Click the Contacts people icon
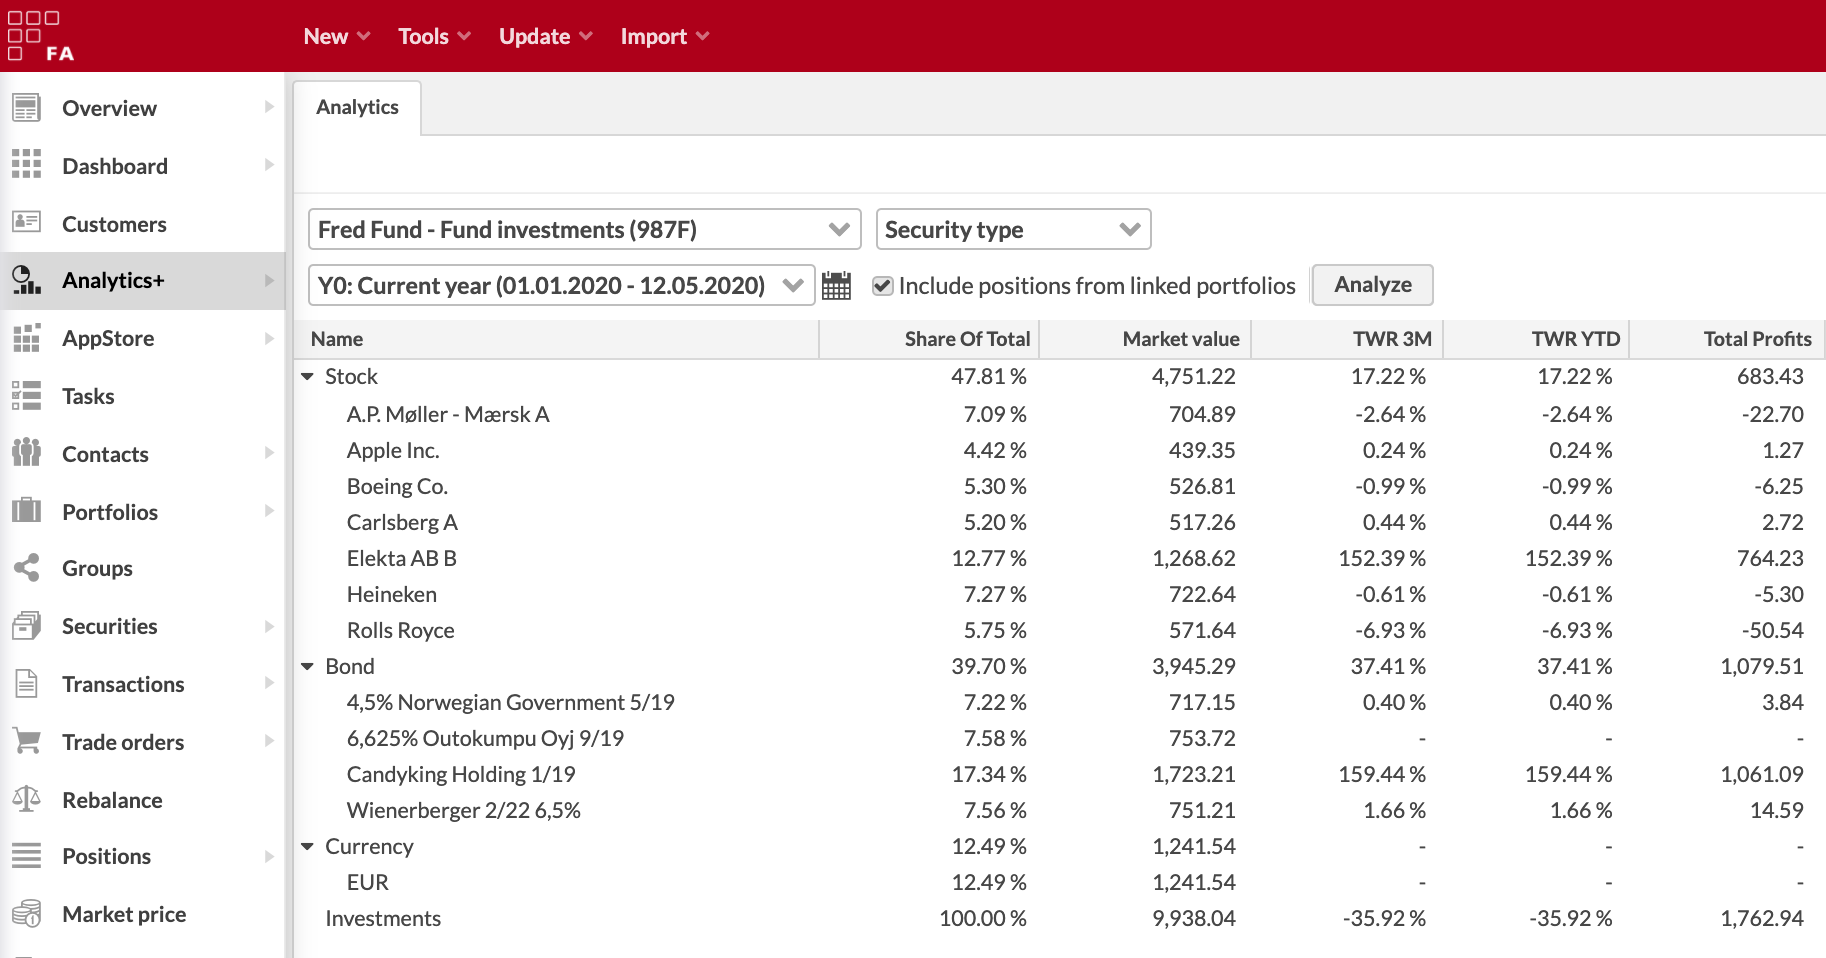 [x=27, y=453]
